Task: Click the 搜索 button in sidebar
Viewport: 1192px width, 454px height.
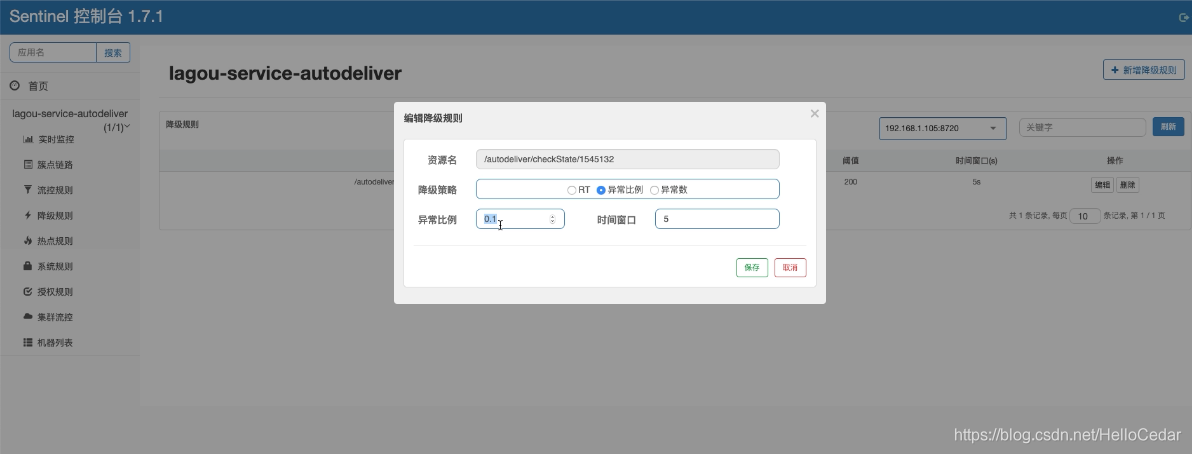Action: tap(113, 52)
